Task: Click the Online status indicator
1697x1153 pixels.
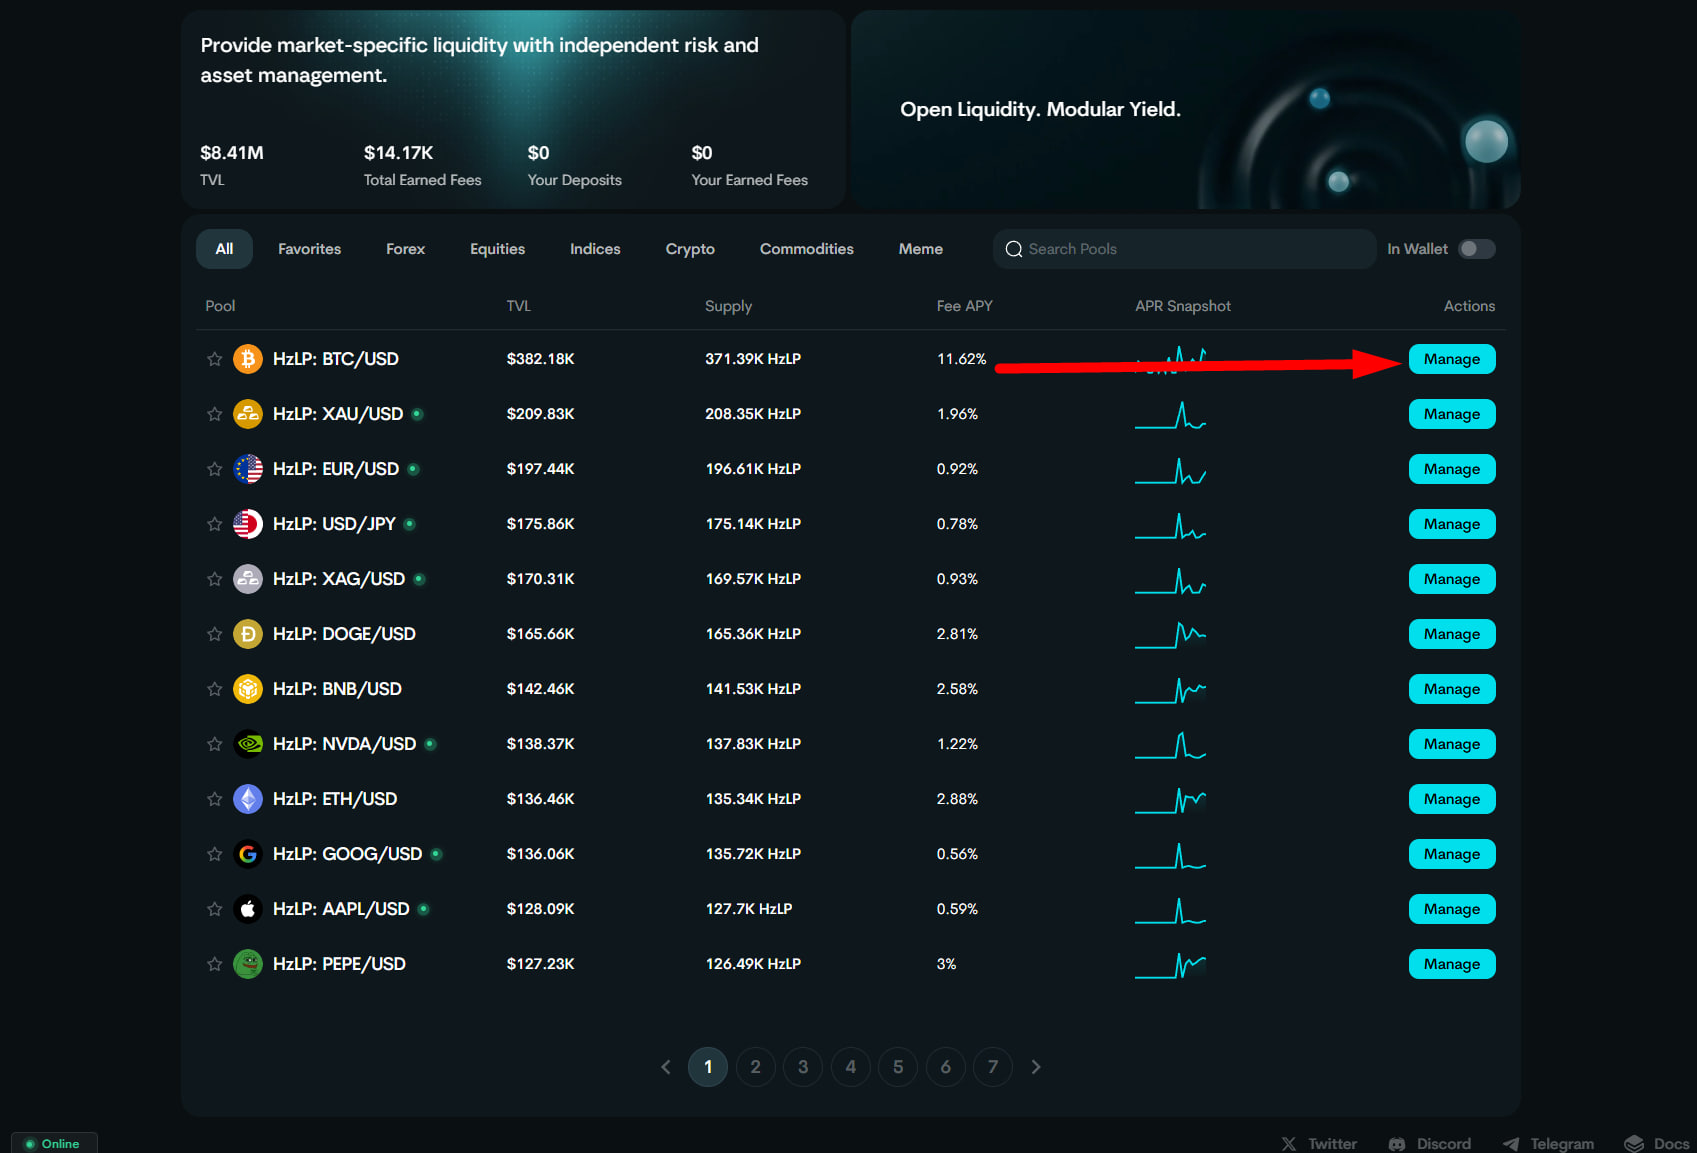Action: click(x=54, y=1143)
